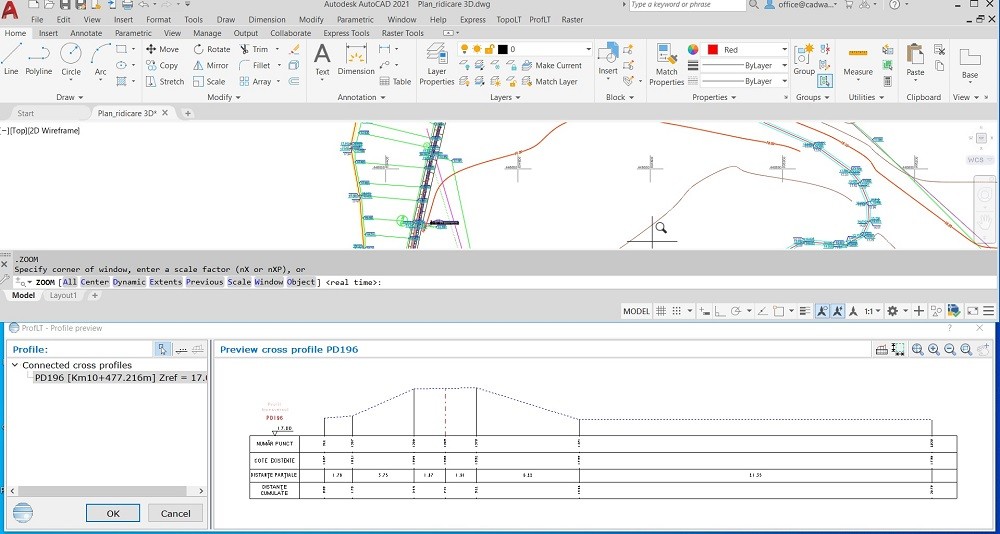The width and height of the screenshot is (1000, 534).
Task: Switch to the Express Tools ribbon tab
Action: [x=346, y=33]
